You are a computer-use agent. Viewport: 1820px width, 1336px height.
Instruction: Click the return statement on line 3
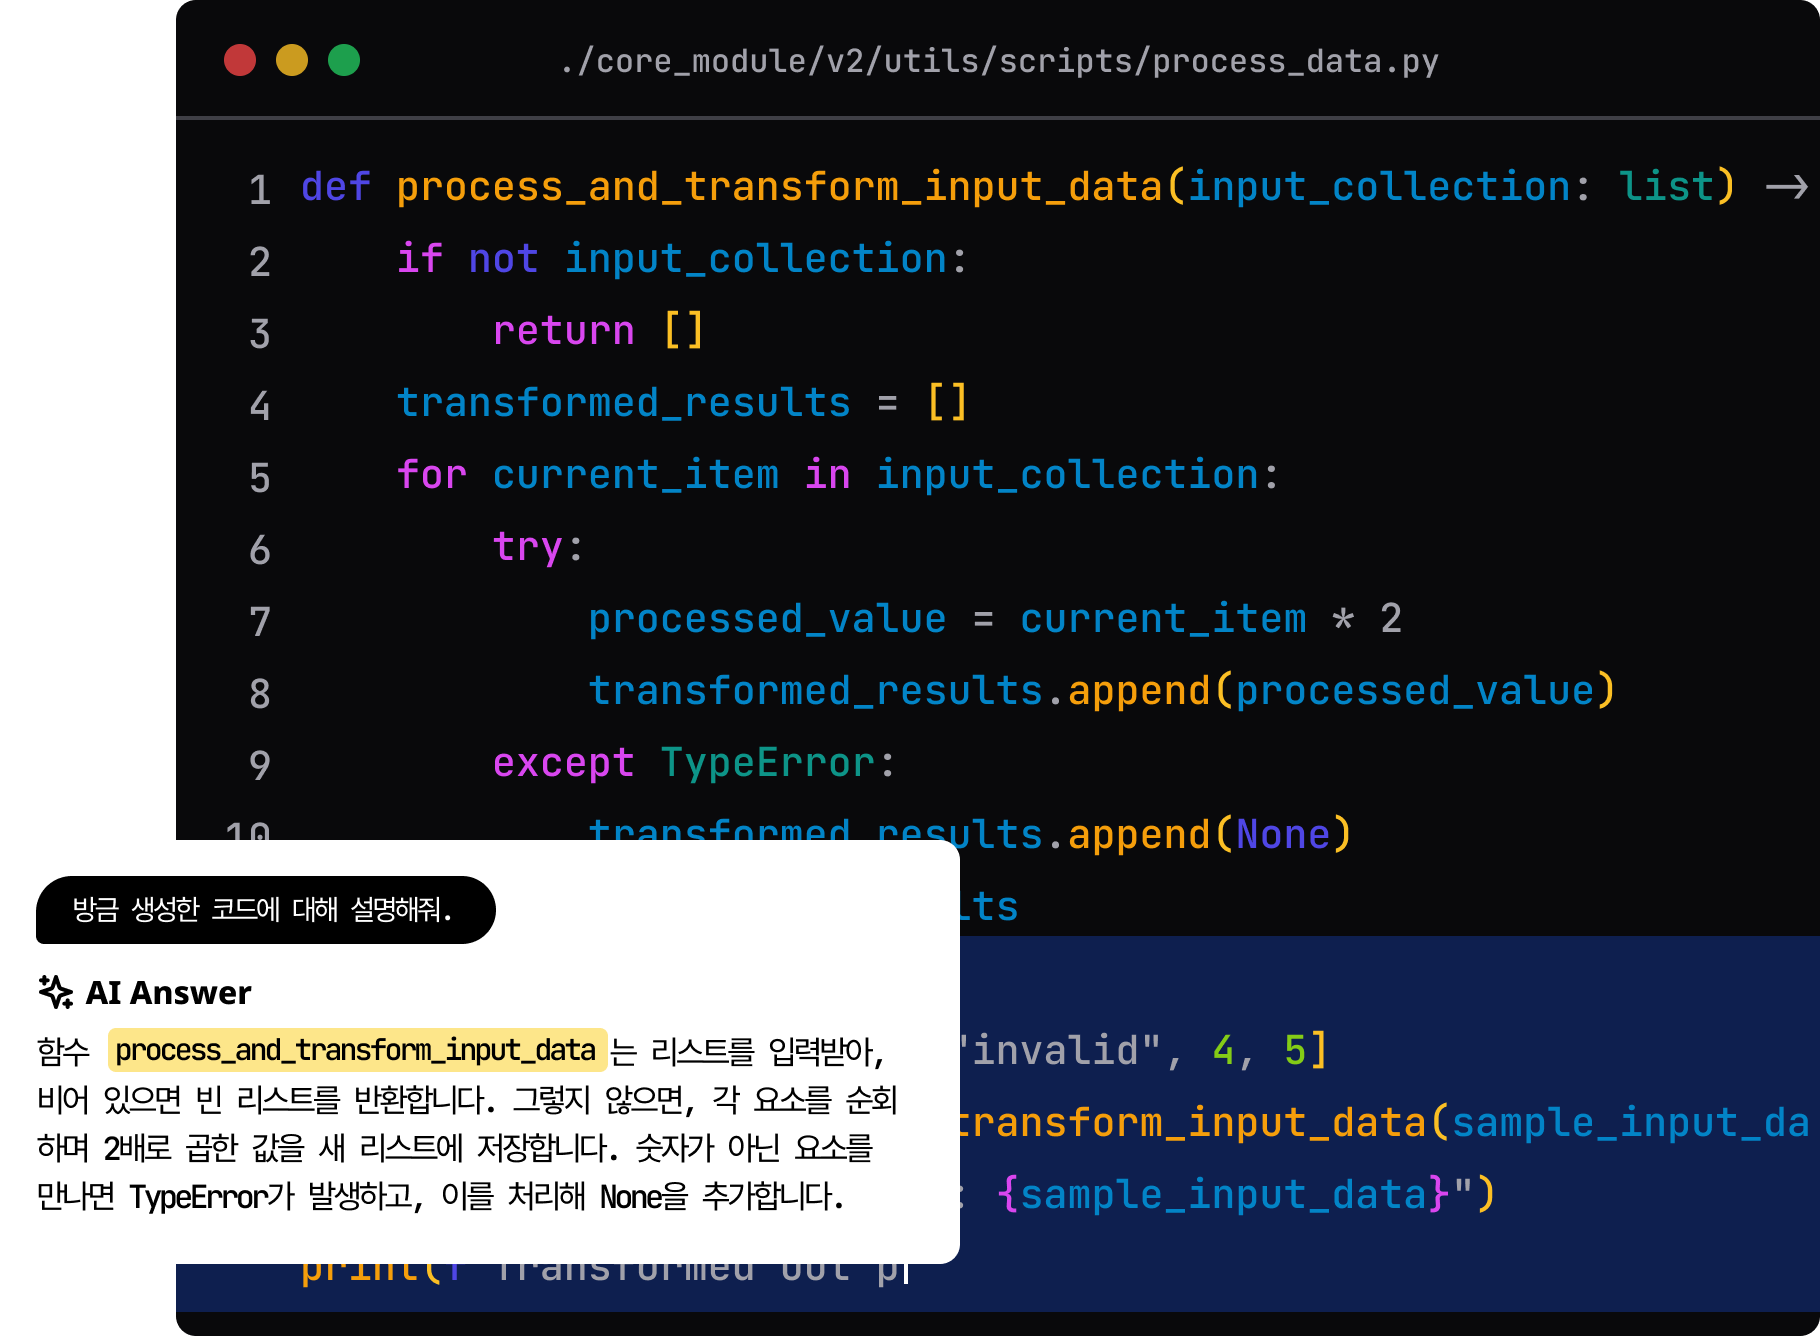pos(563,330)
